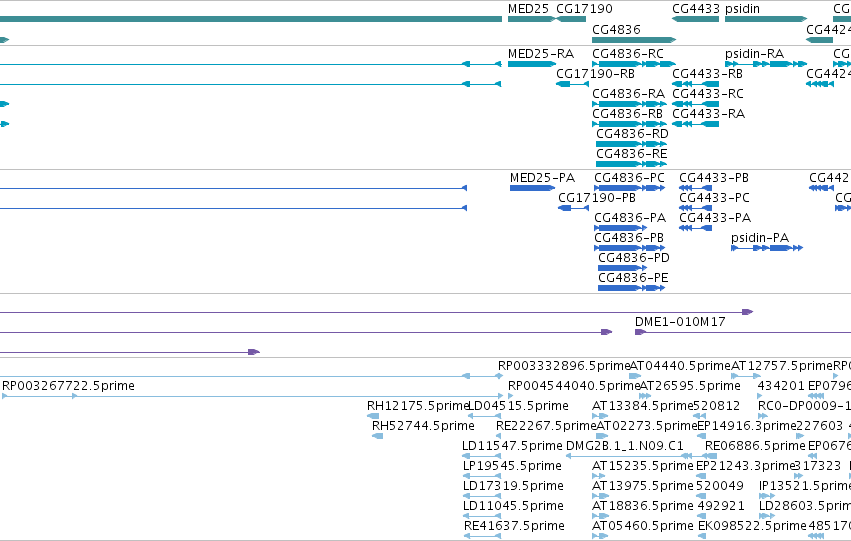
Task: Open EST LP19545.5prime
Action: tap(512, 467)
